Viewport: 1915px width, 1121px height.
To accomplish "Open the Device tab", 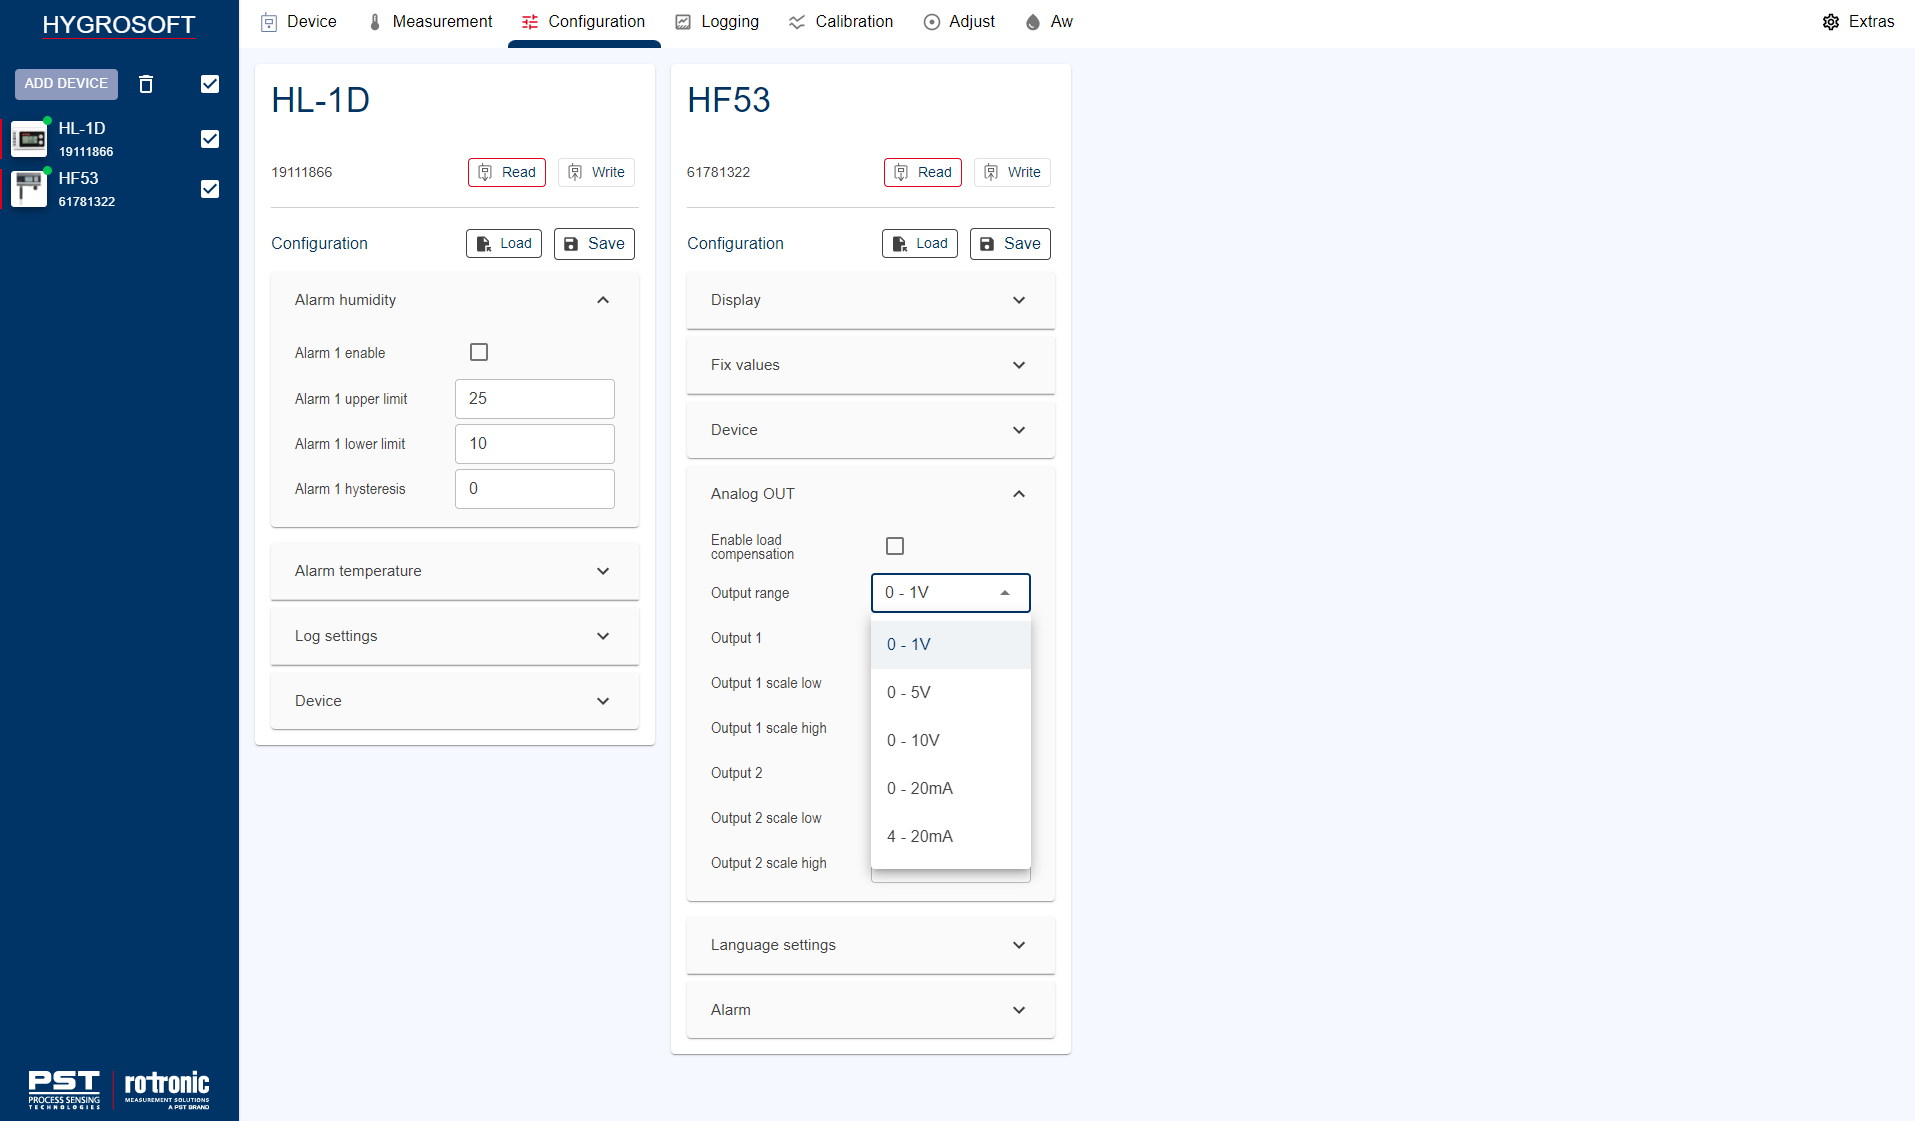I will (298, 22).
